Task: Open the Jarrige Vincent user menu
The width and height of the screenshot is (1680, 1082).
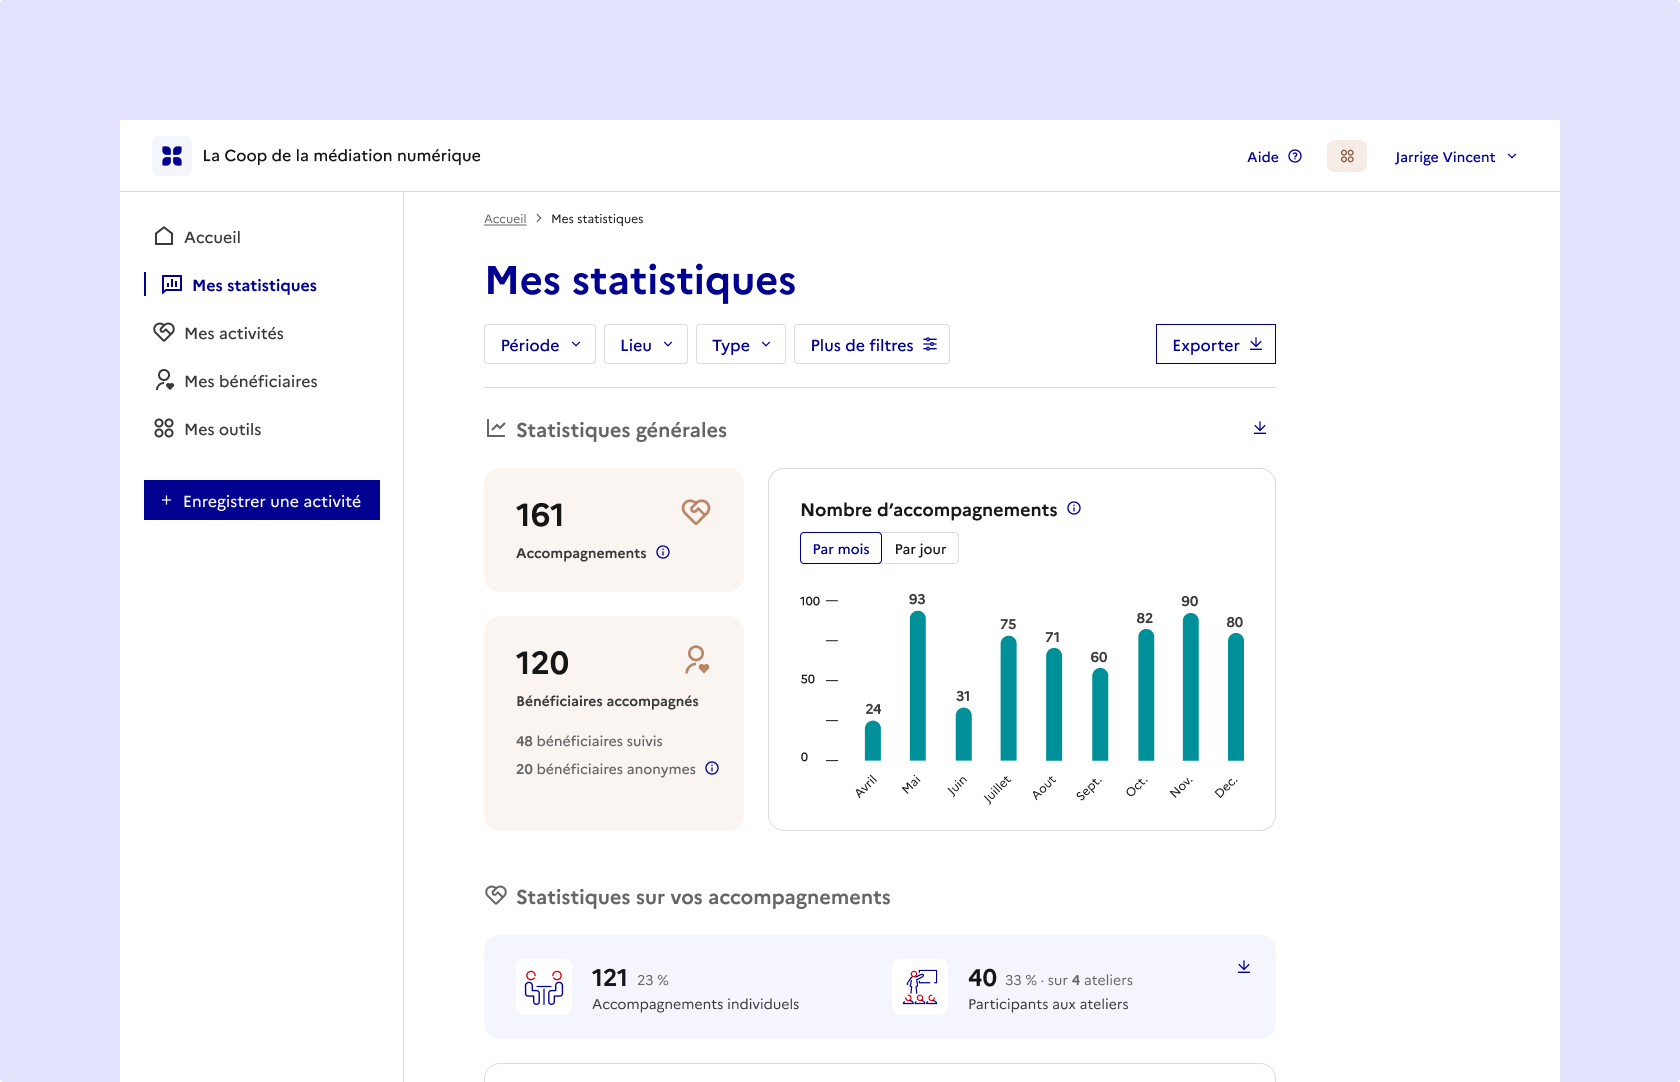Action: point(1456,157)
